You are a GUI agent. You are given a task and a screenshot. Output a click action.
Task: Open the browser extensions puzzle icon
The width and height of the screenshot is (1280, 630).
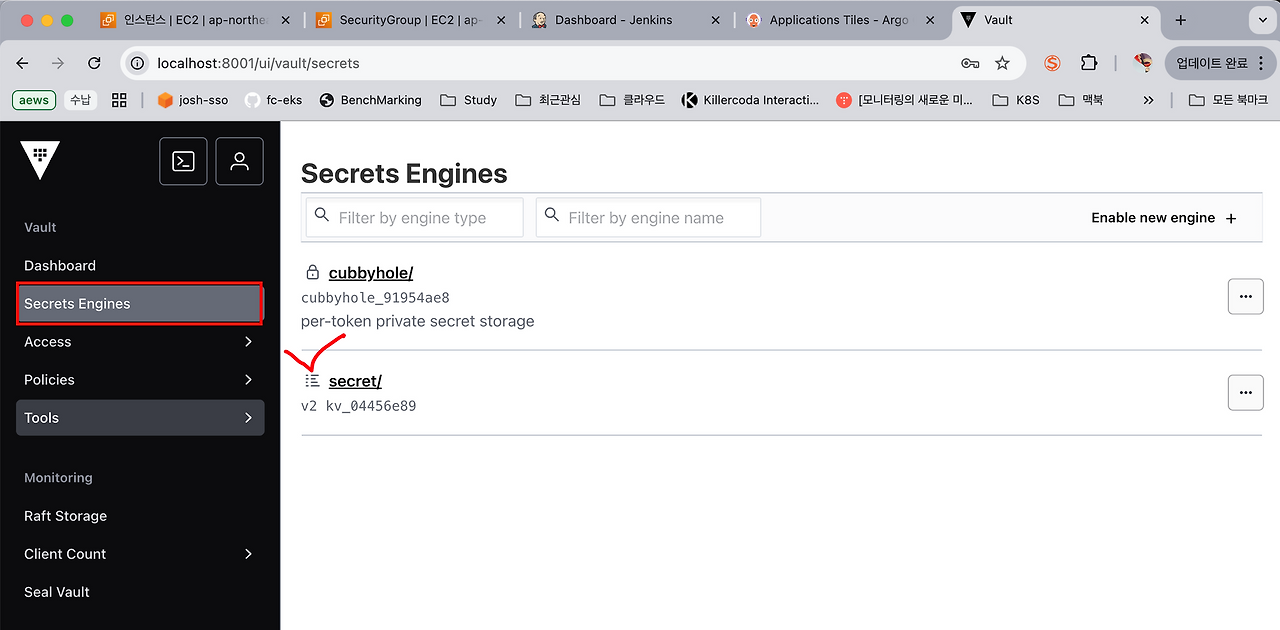coord(1089,63)
